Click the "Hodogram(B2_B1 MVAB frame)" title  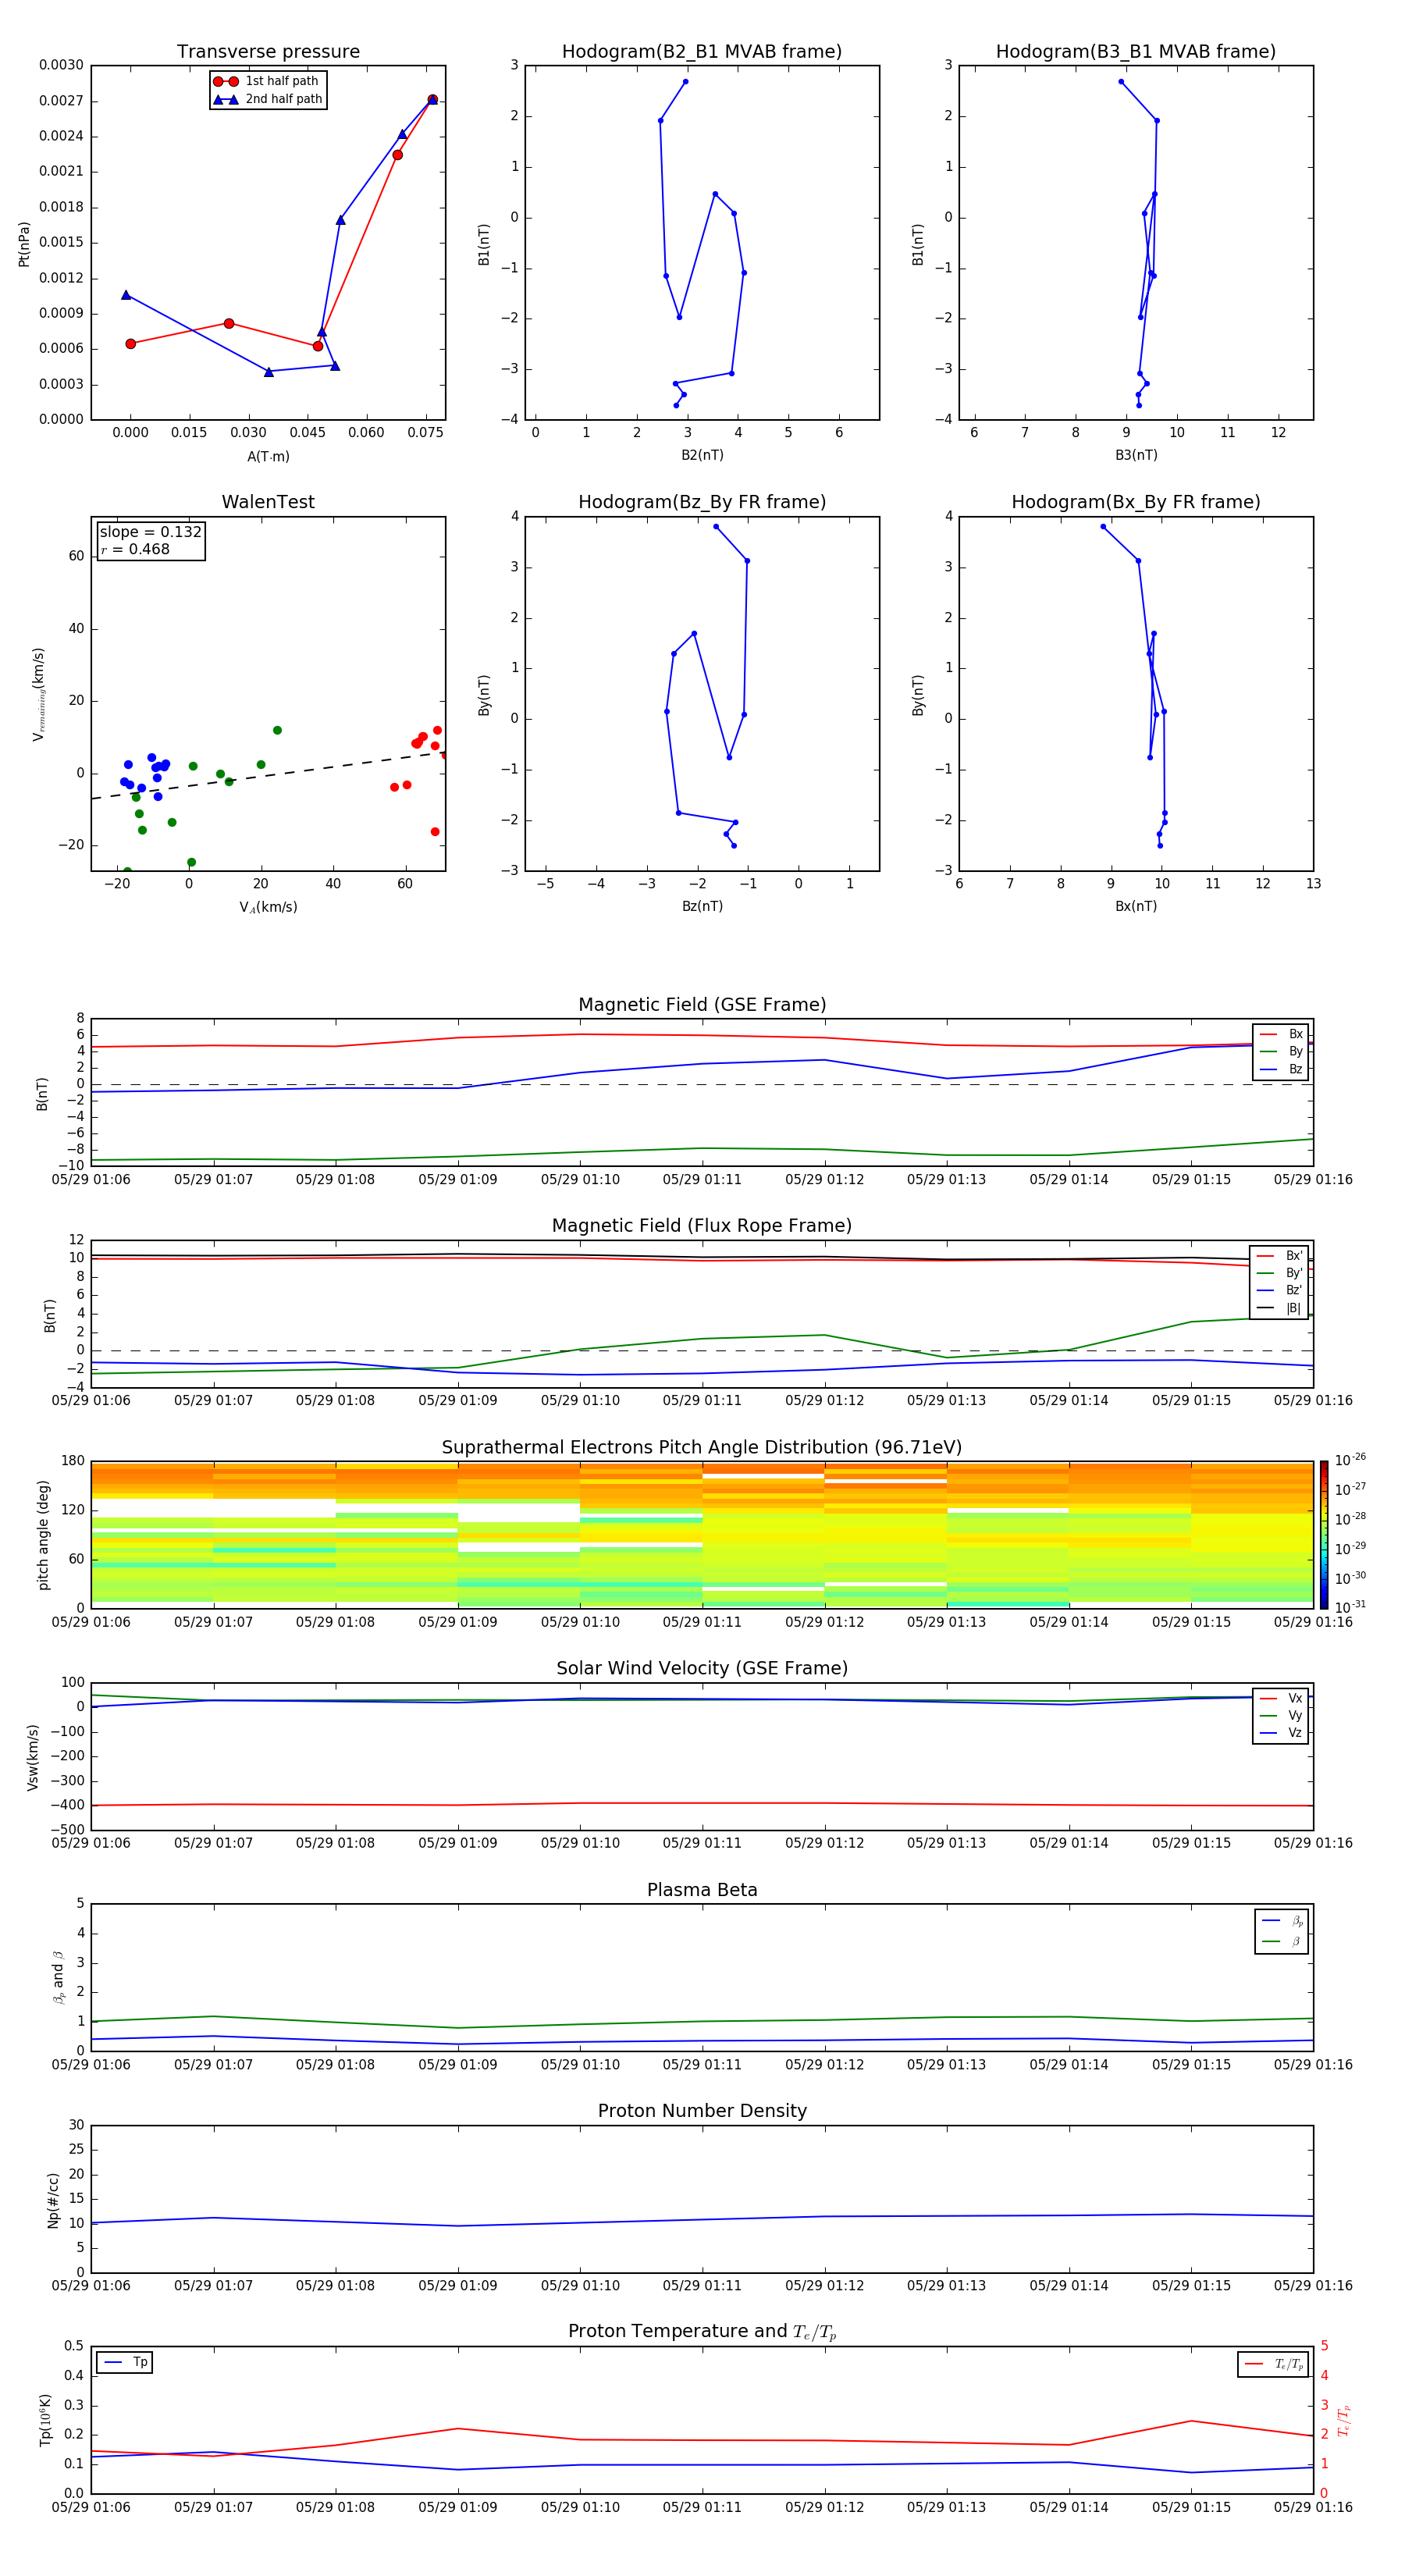coord(702,52)
